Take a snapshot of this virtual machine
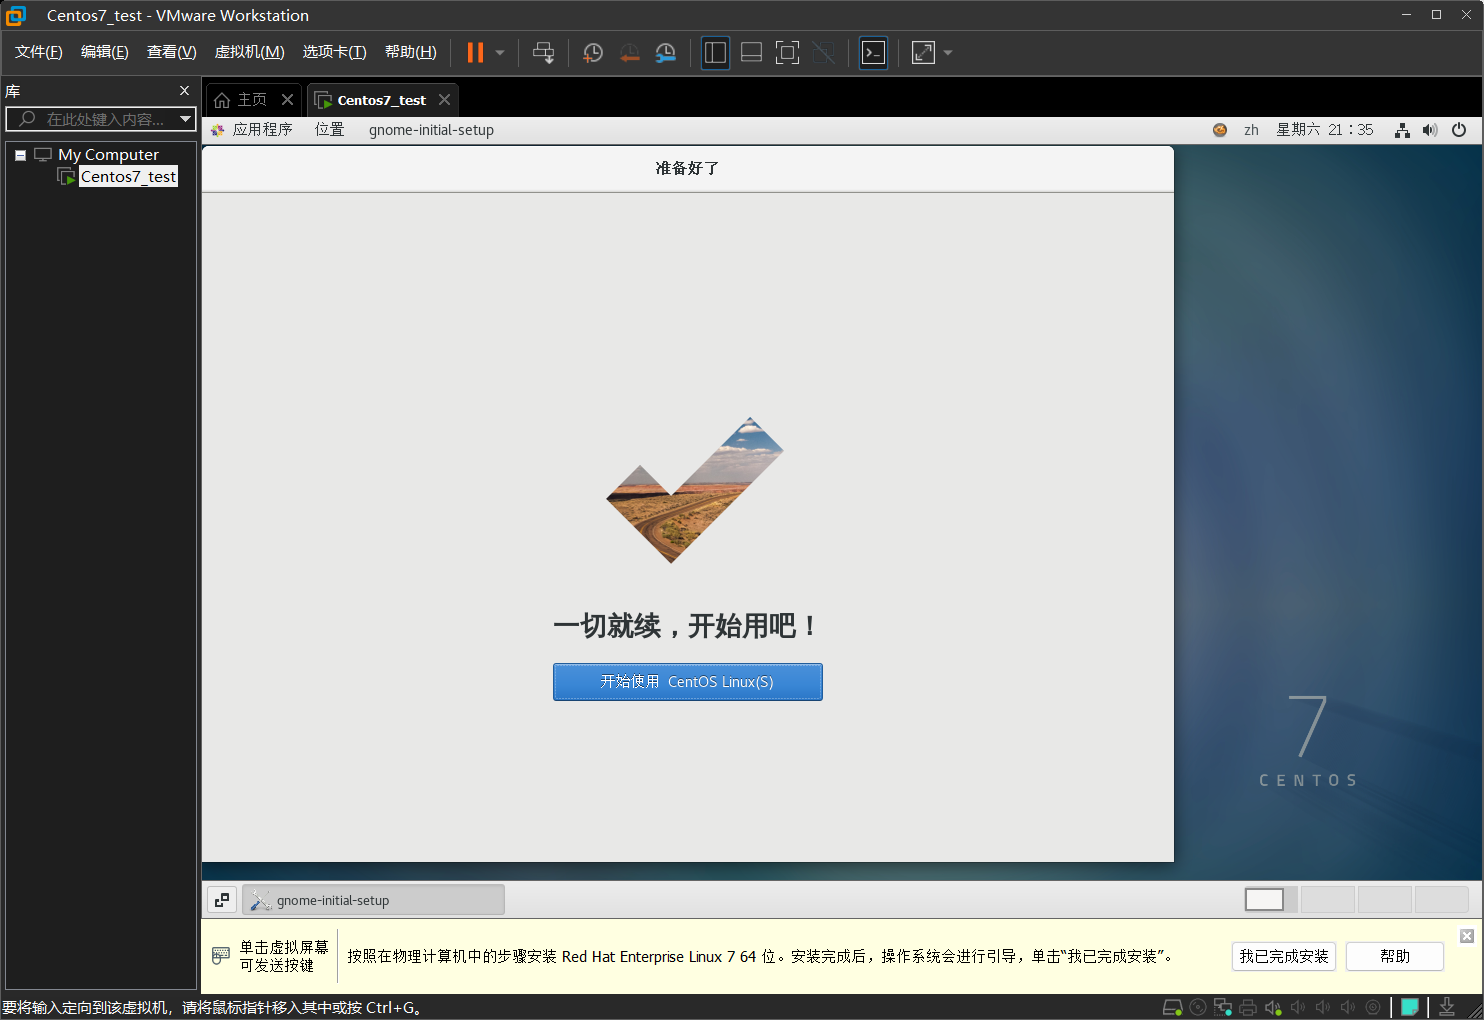The image size is (1484, 1020). click(x=593, y=53)
